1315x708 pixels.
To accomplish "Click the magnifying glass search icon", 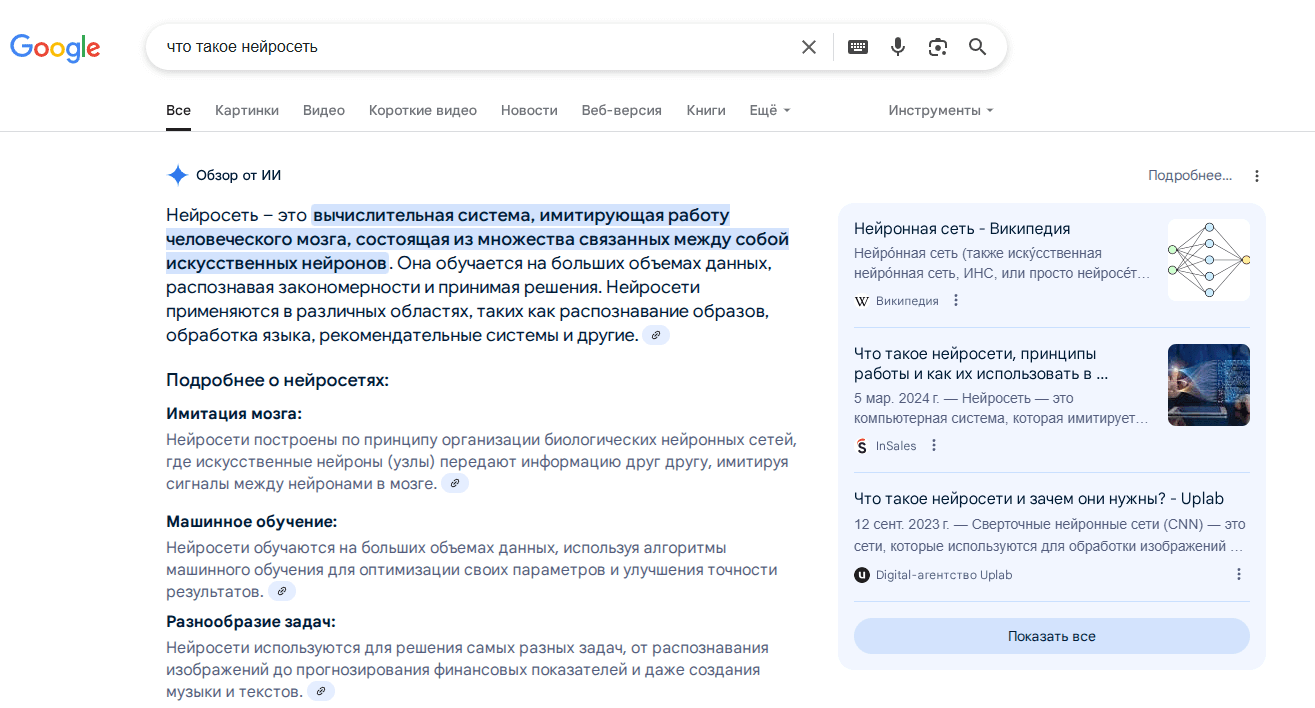I will (977, 47).
